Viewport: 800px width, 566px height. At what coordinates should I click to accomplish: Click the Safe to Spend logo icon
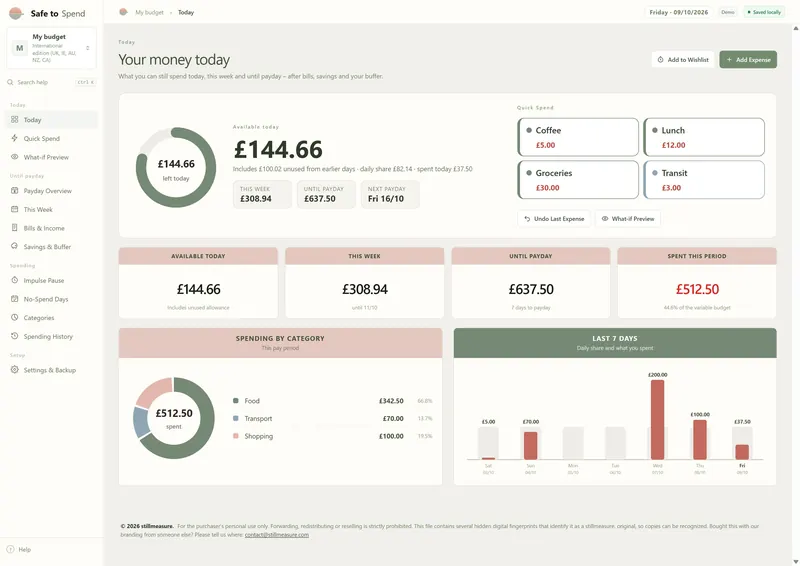pos(16,13)
